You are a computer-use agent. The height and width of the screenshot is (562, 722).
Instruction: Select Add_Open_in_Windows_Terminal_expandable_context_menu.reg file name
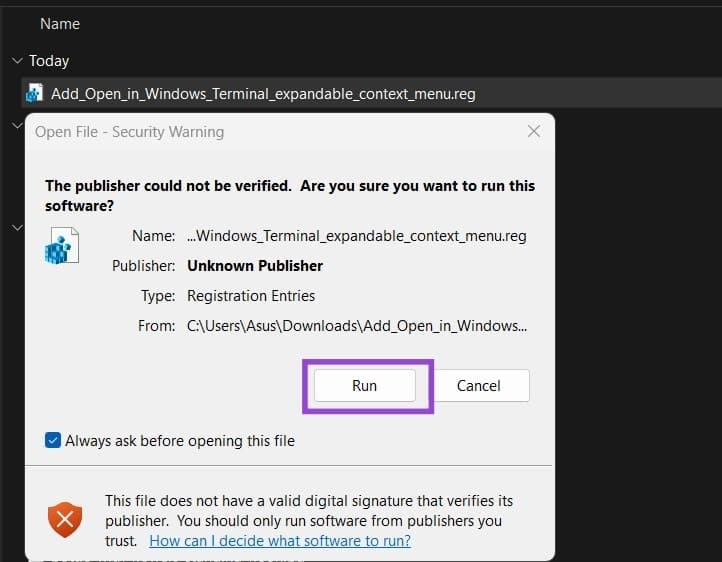[x=263, y=94]
